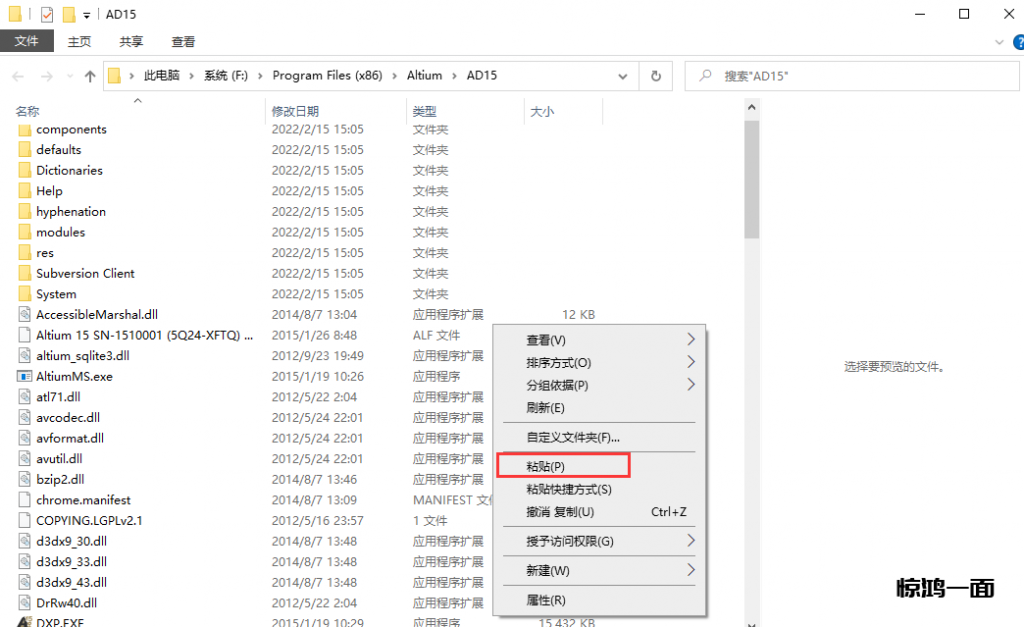Select the AltiumMS.exe file icon

click(25, 376)
